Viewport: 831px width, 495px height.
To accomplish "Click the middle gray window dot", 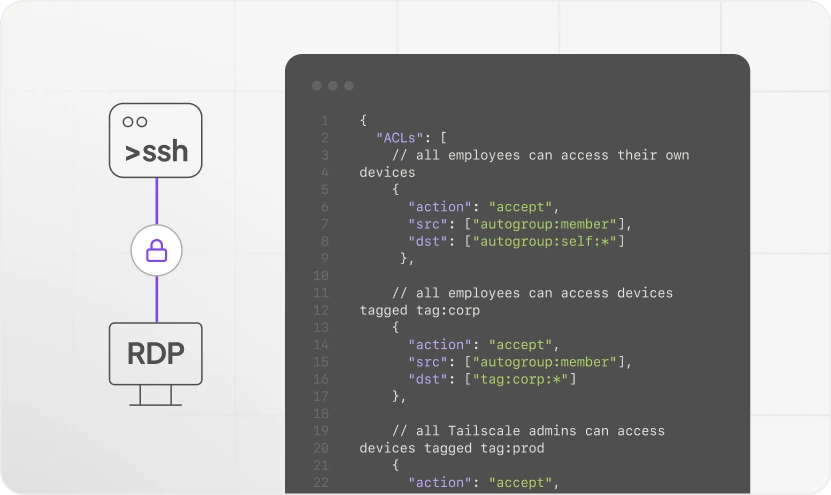I will coord(333,86).
